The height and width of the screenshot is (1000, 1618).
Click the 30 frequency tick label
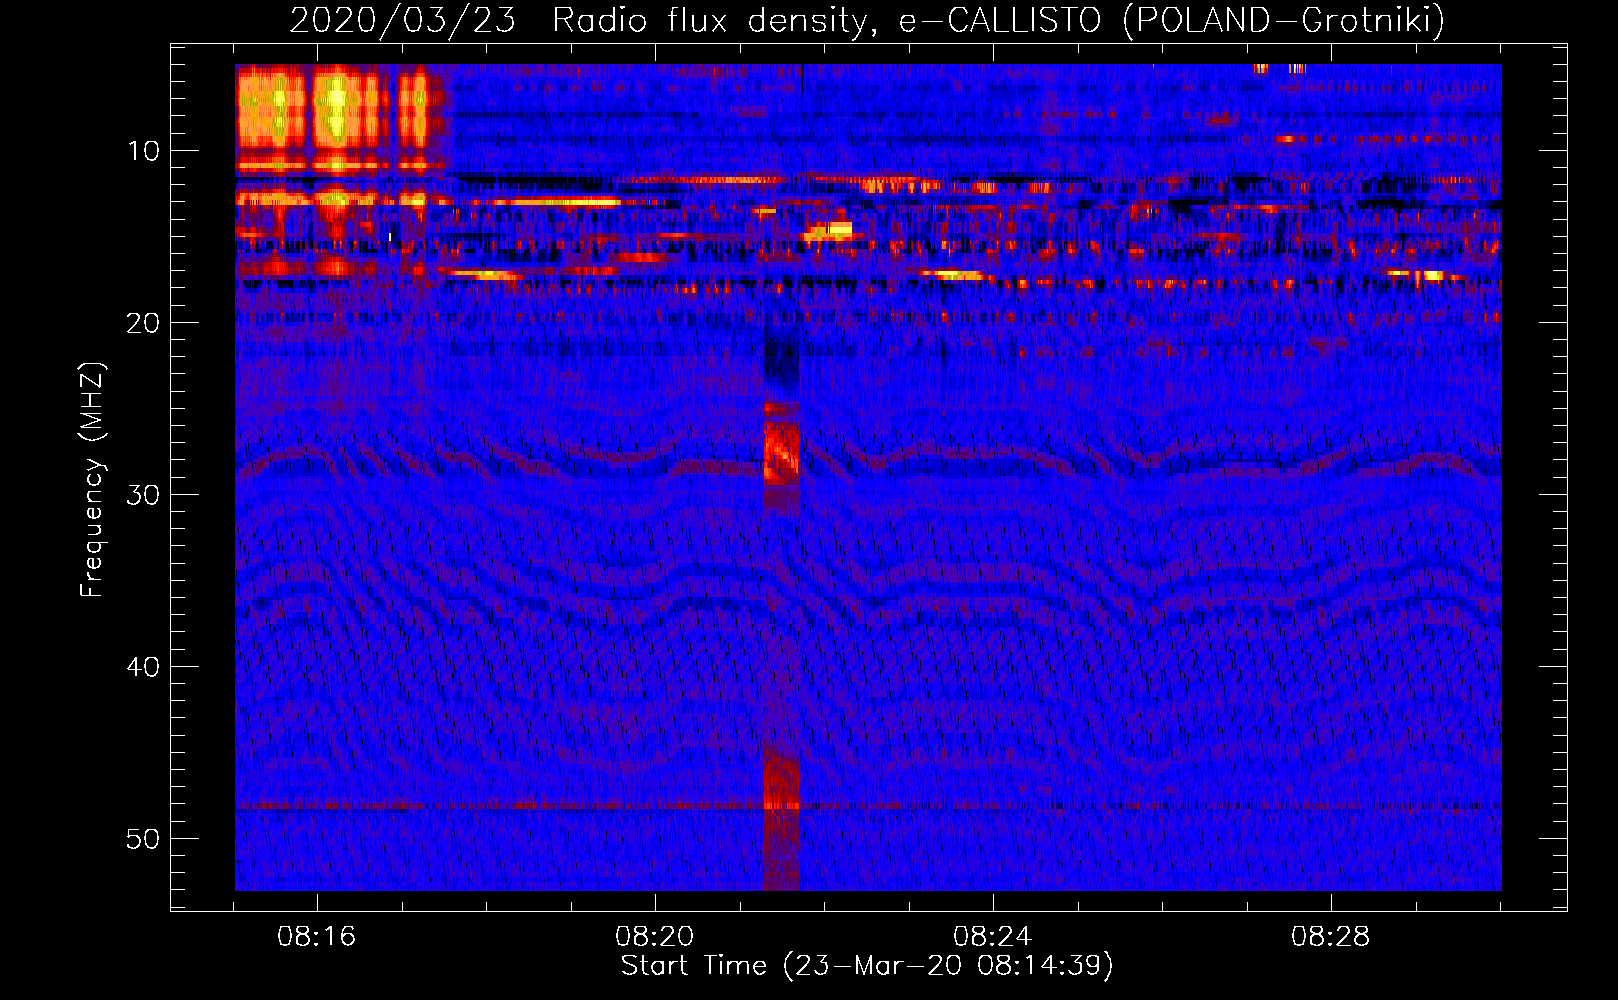click(144, 495)
